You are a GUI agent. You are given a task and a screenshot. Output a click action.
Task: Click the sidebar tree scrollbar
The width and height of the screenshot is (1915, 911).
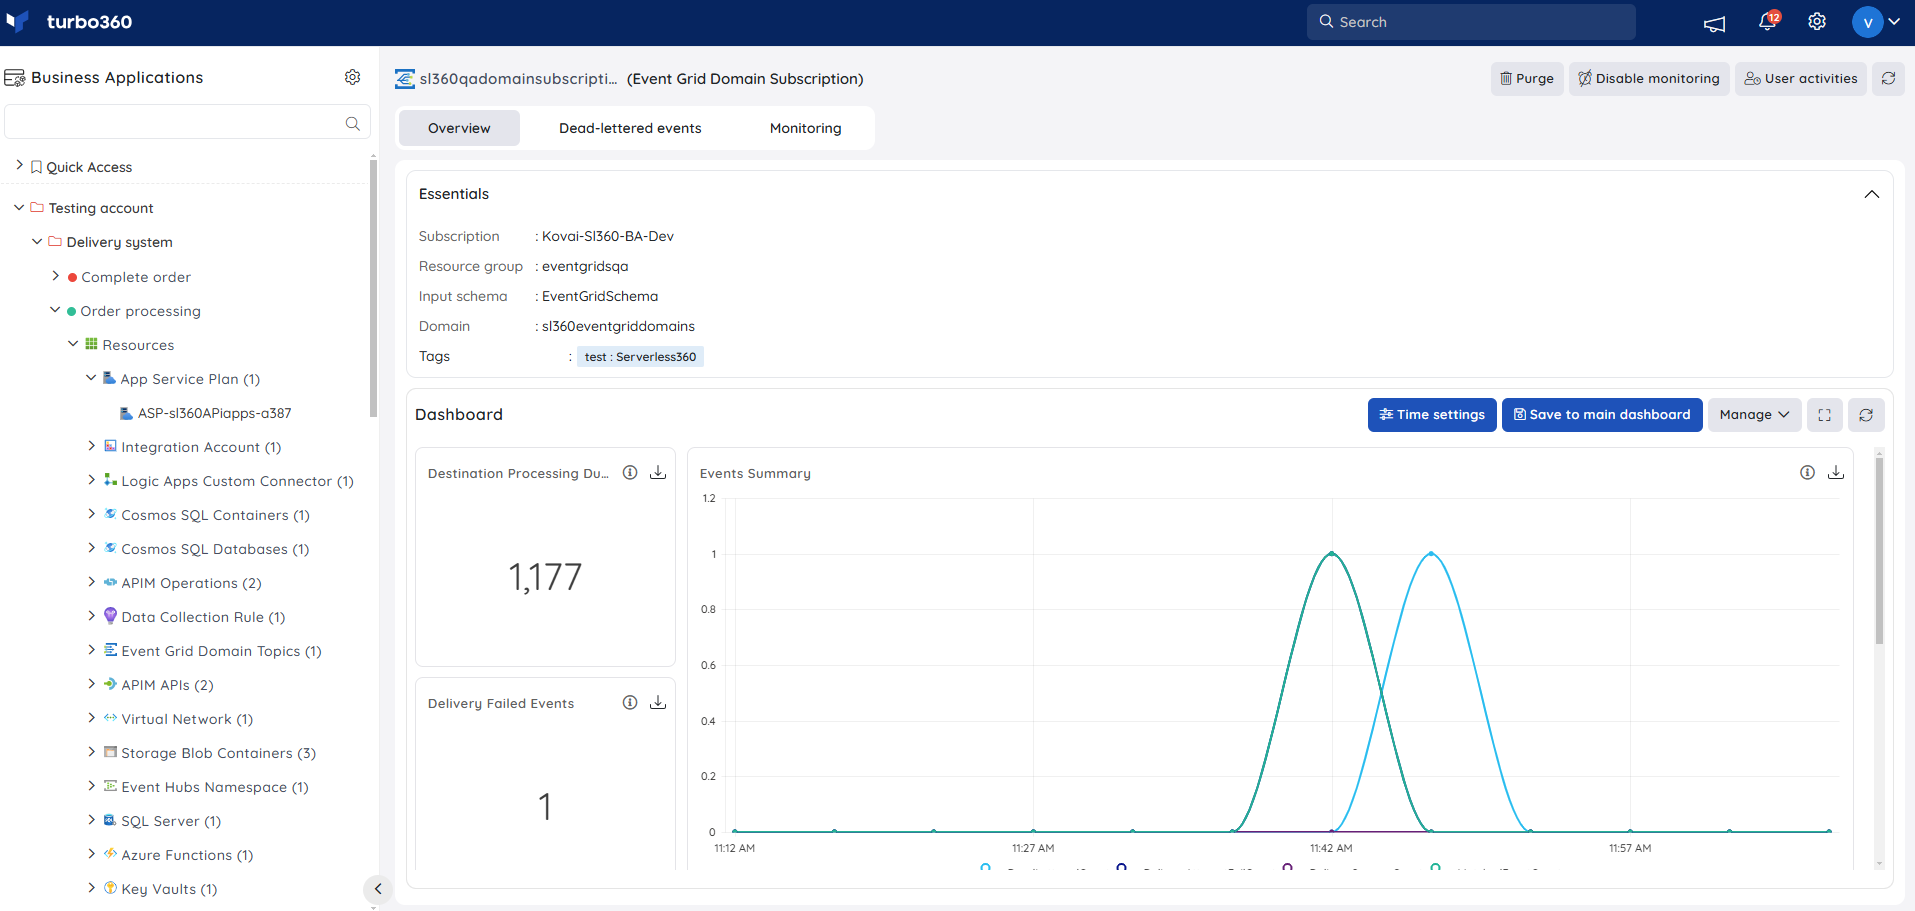[x=374, y=288]
